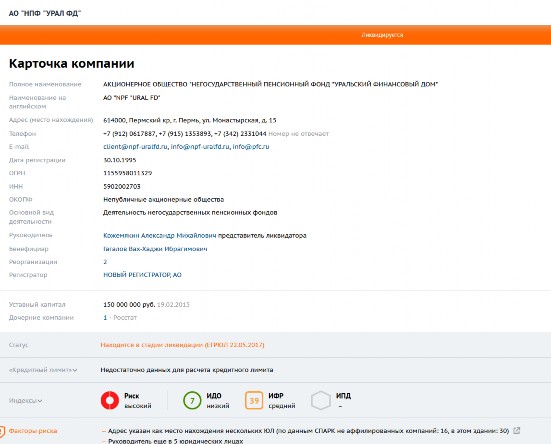Click the Факторы риска section label
The width and height of the screenshot is (551, 444).
point(33,431)
